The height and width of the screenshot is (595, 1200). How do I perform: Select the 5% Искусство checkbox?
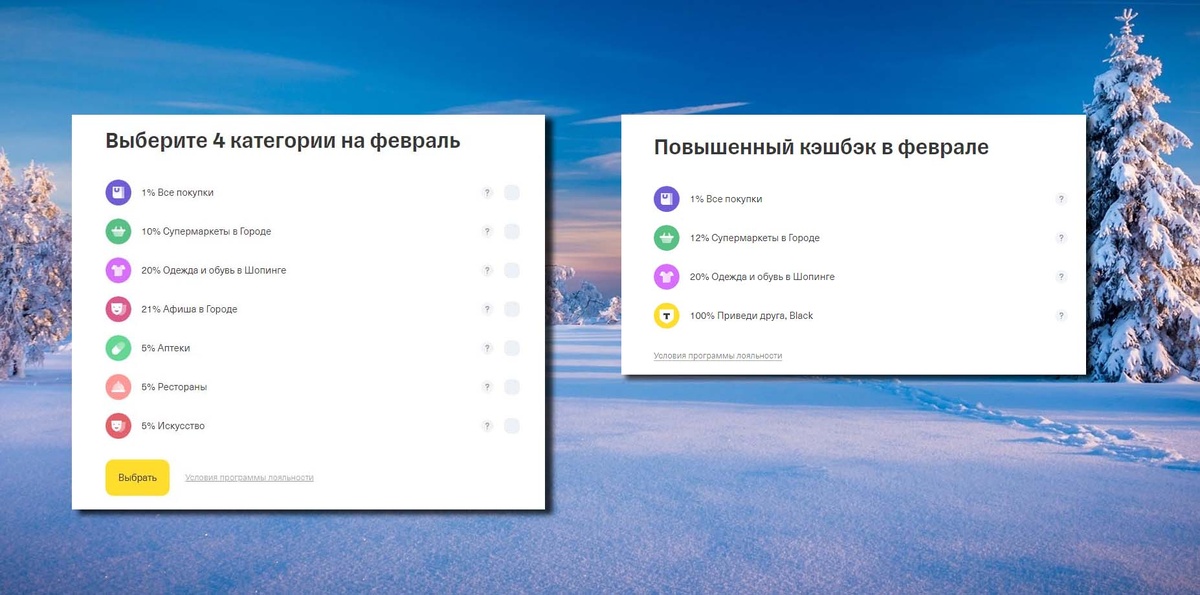511,425
